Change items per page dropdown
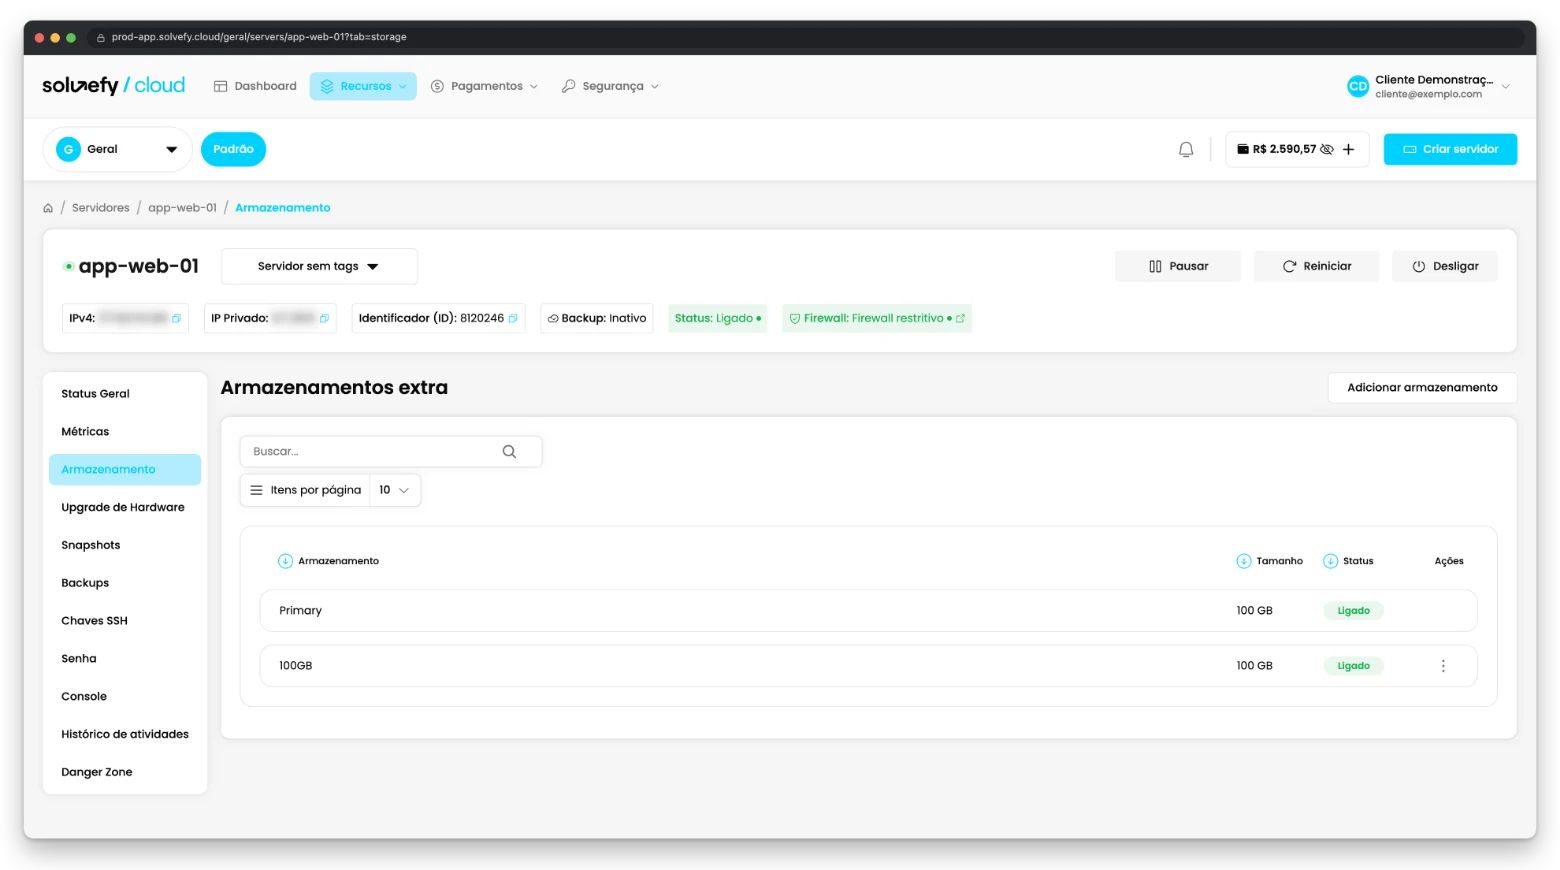This screenshot has width=1560, height=870. click(395, 490)
